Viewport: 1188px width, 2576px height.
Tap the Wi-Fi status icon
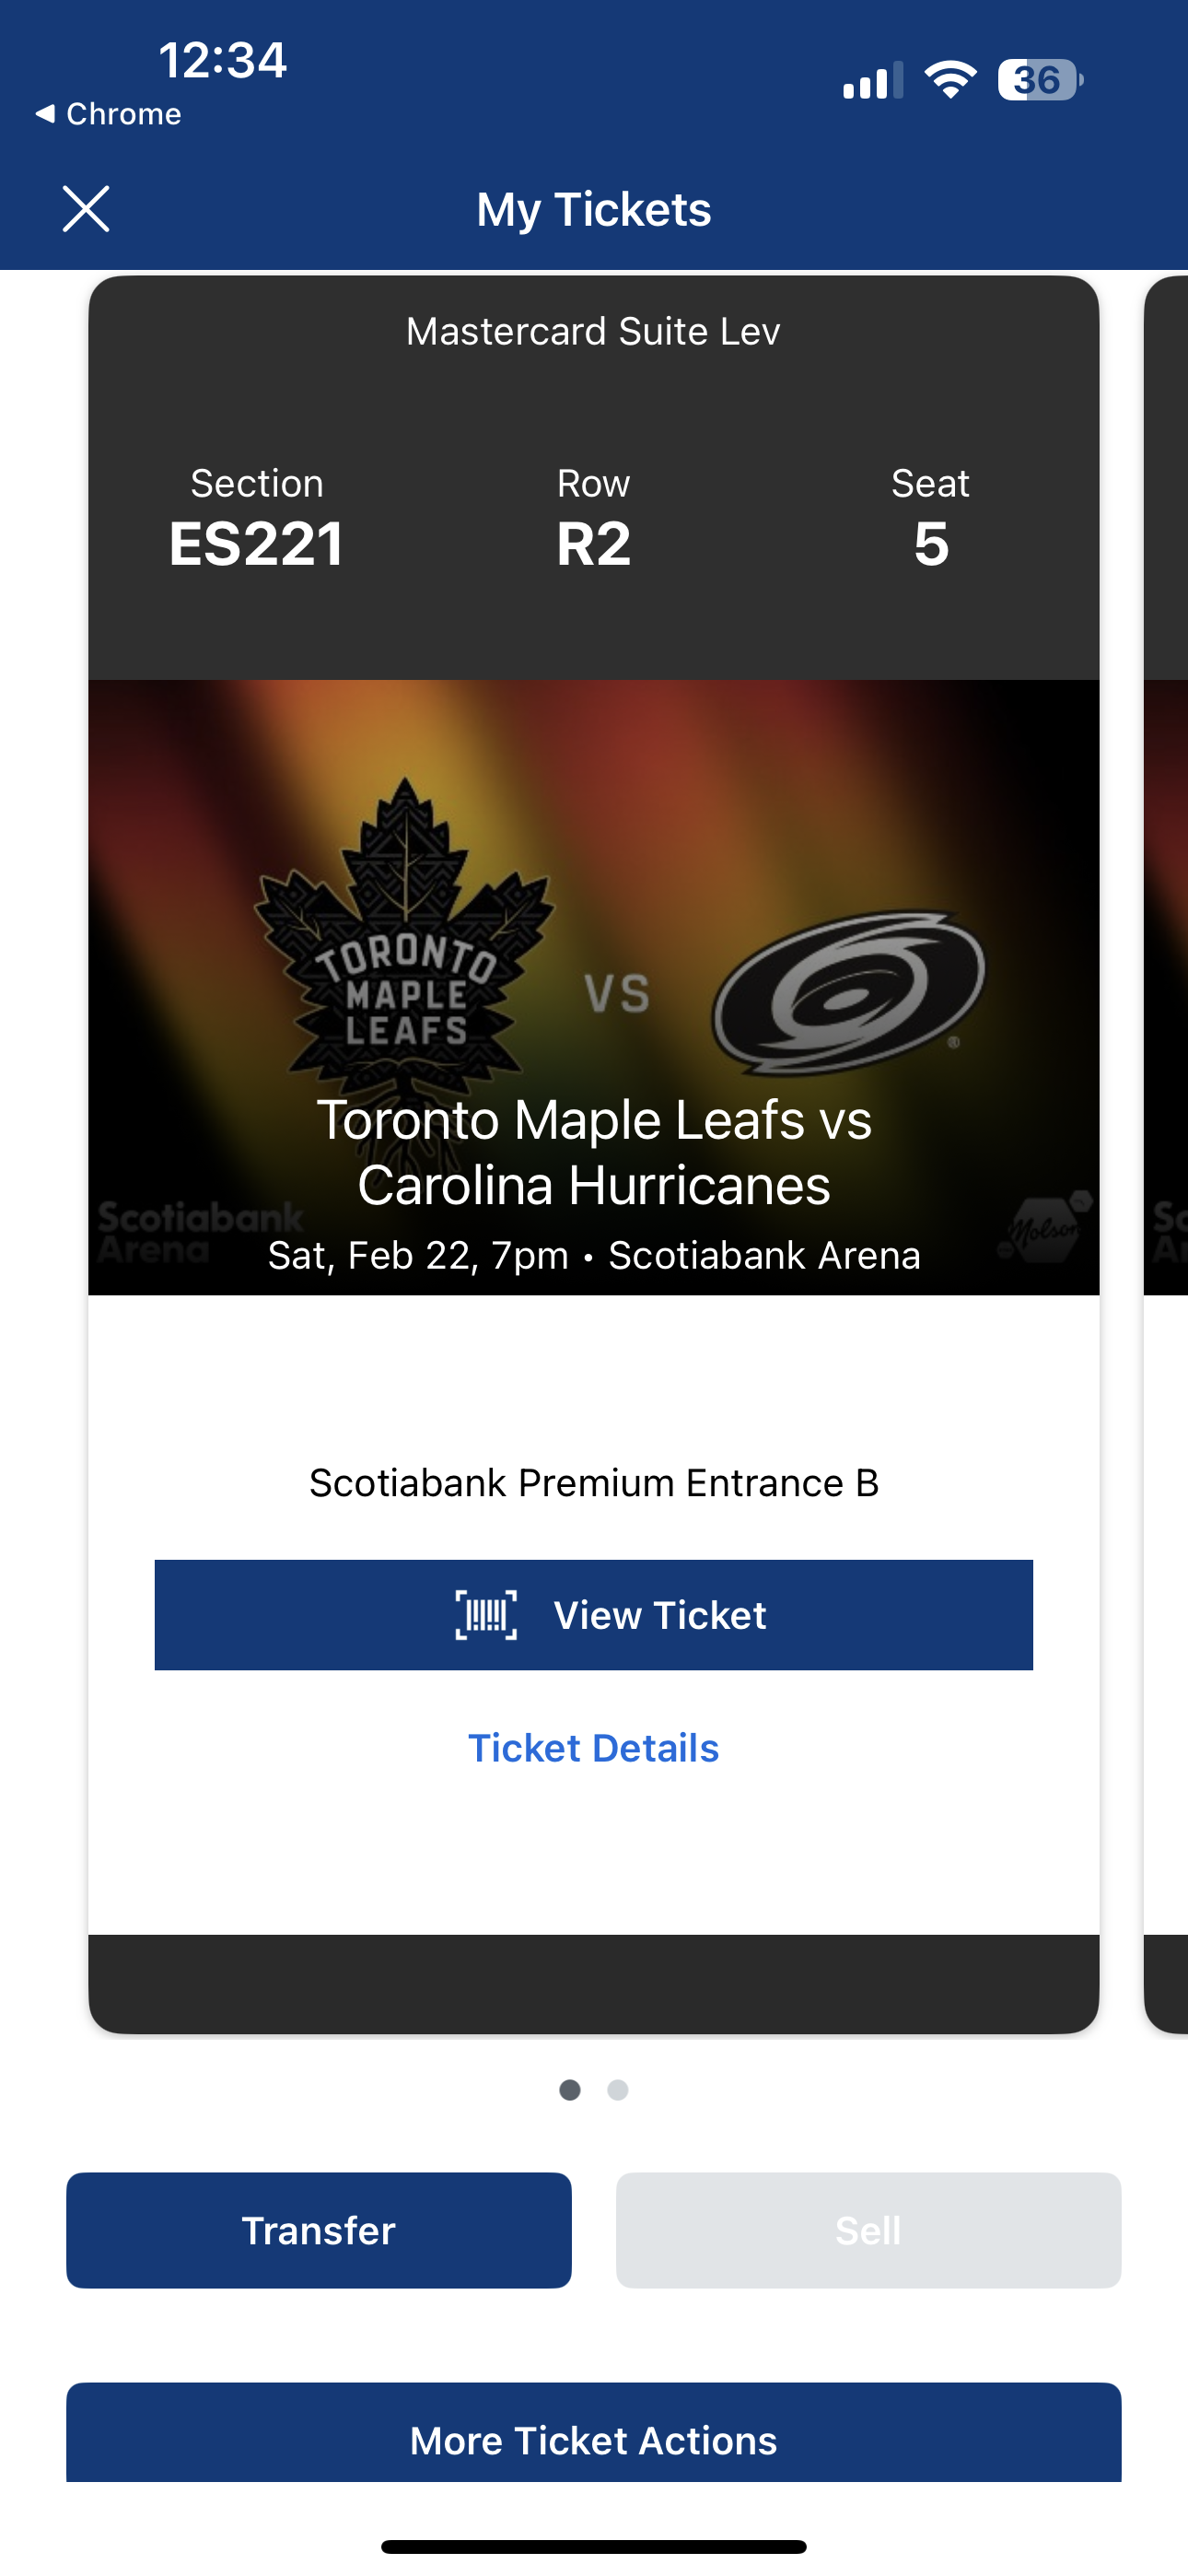[x=950, y=80]
